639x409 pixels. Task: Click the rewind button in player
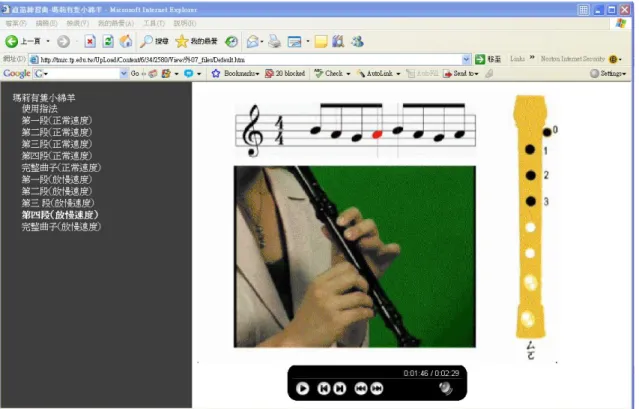tap(361, 389)
